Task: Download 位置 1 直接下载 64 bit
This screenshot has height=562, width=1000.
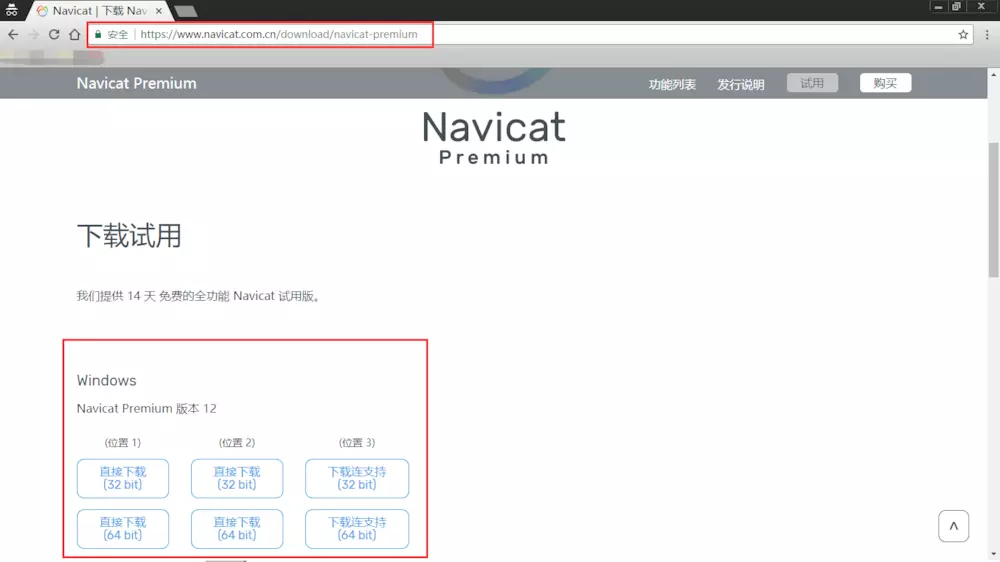Action: (122, 529)
